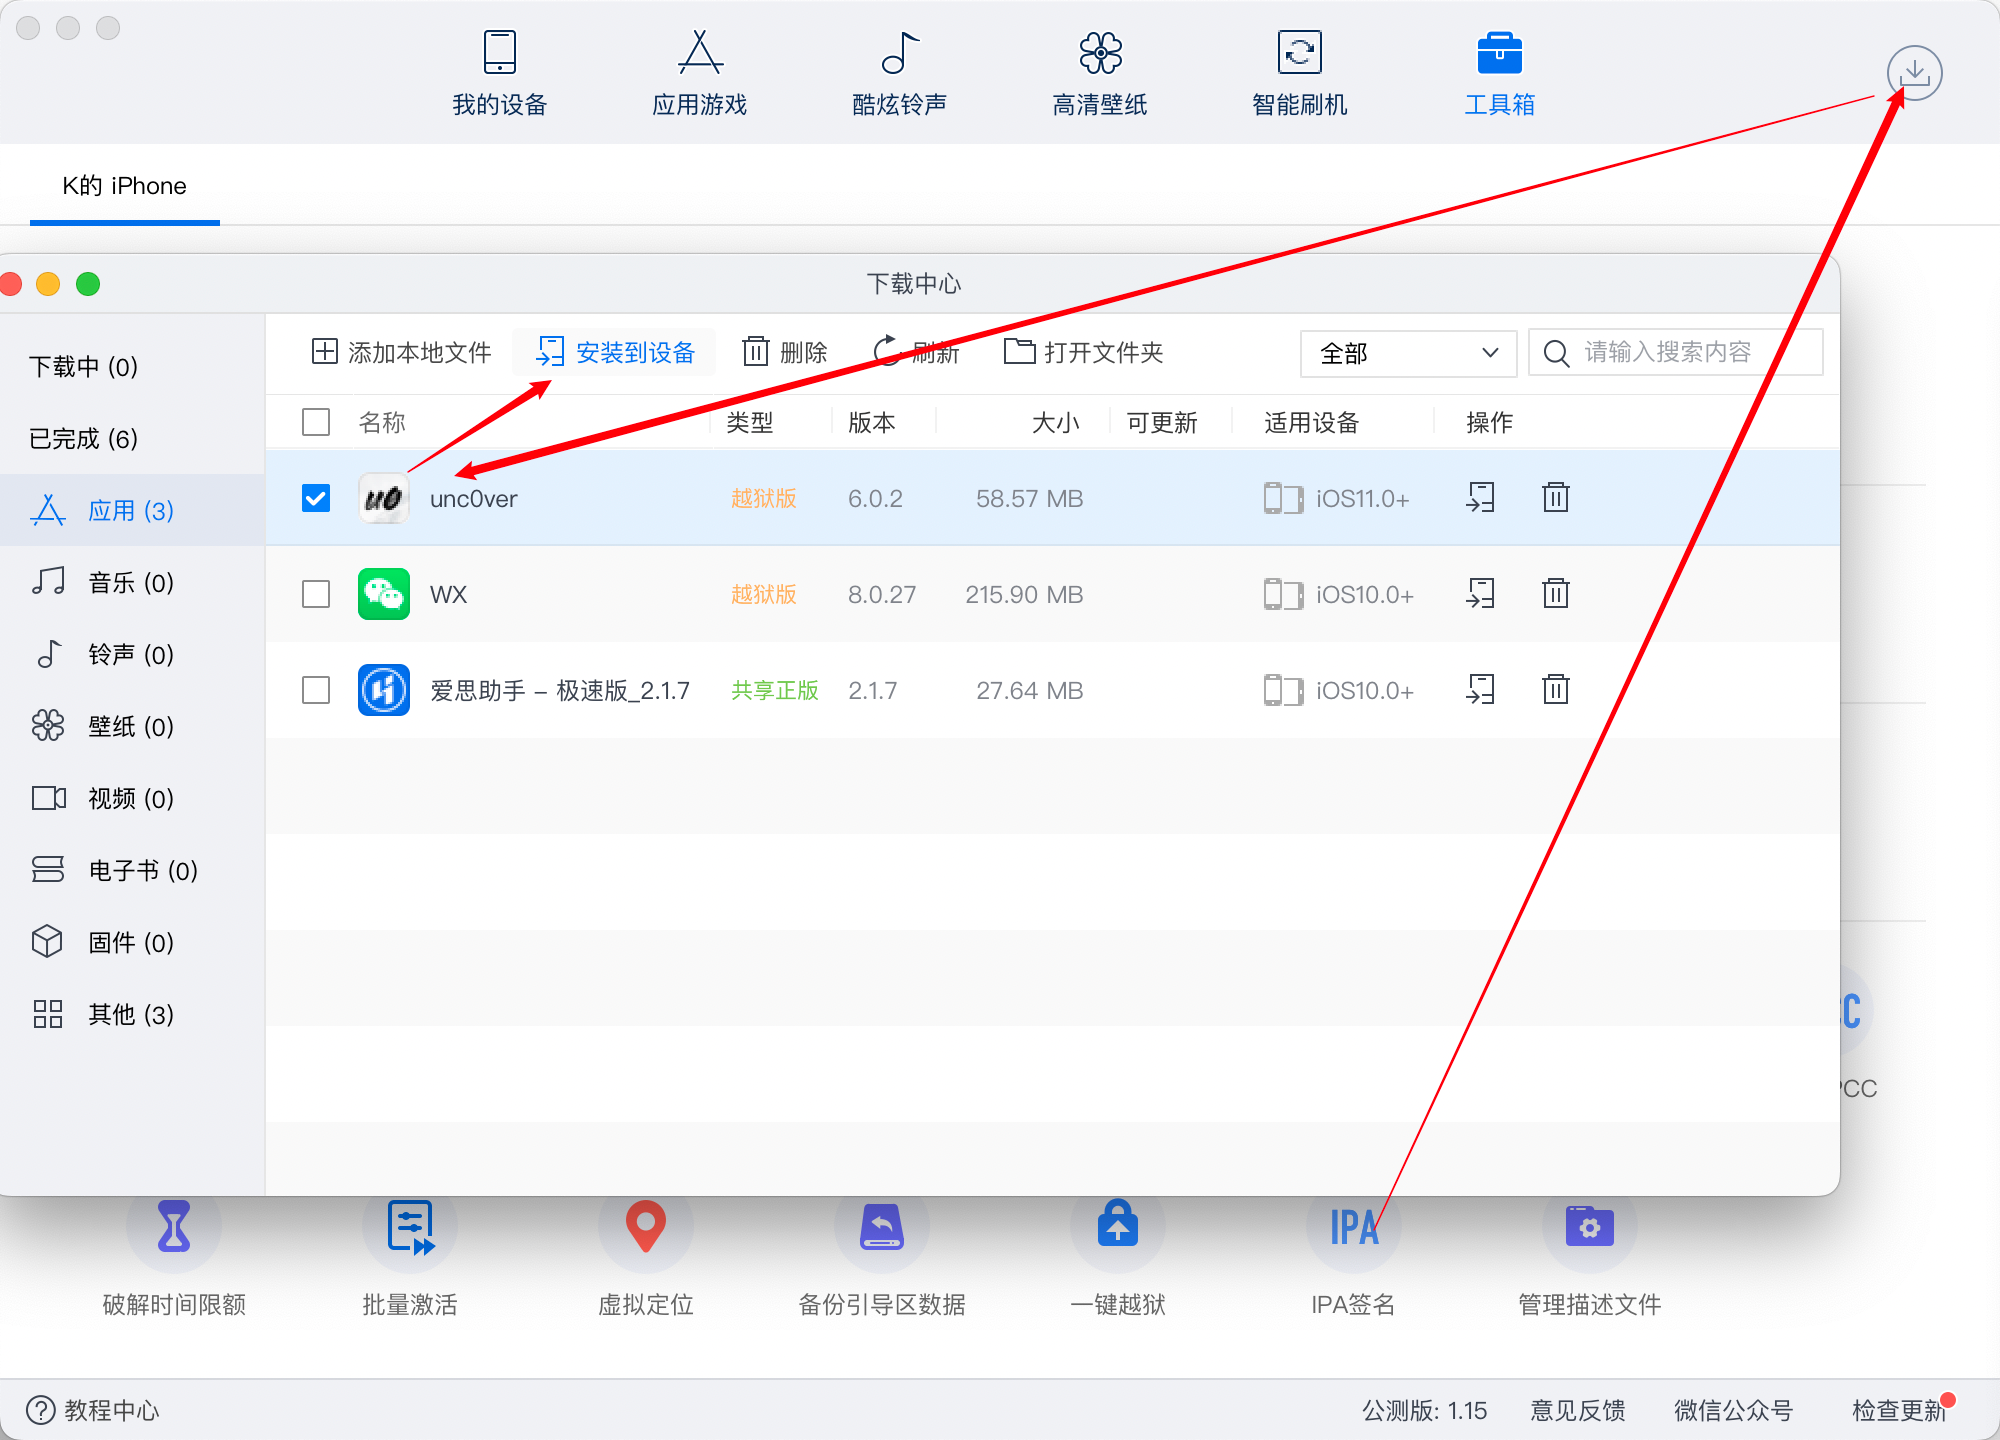Select 固件 (0) category
The height and width of the screenshot is (1440, 2000).
pyautogui.click(x=132, y=942)
